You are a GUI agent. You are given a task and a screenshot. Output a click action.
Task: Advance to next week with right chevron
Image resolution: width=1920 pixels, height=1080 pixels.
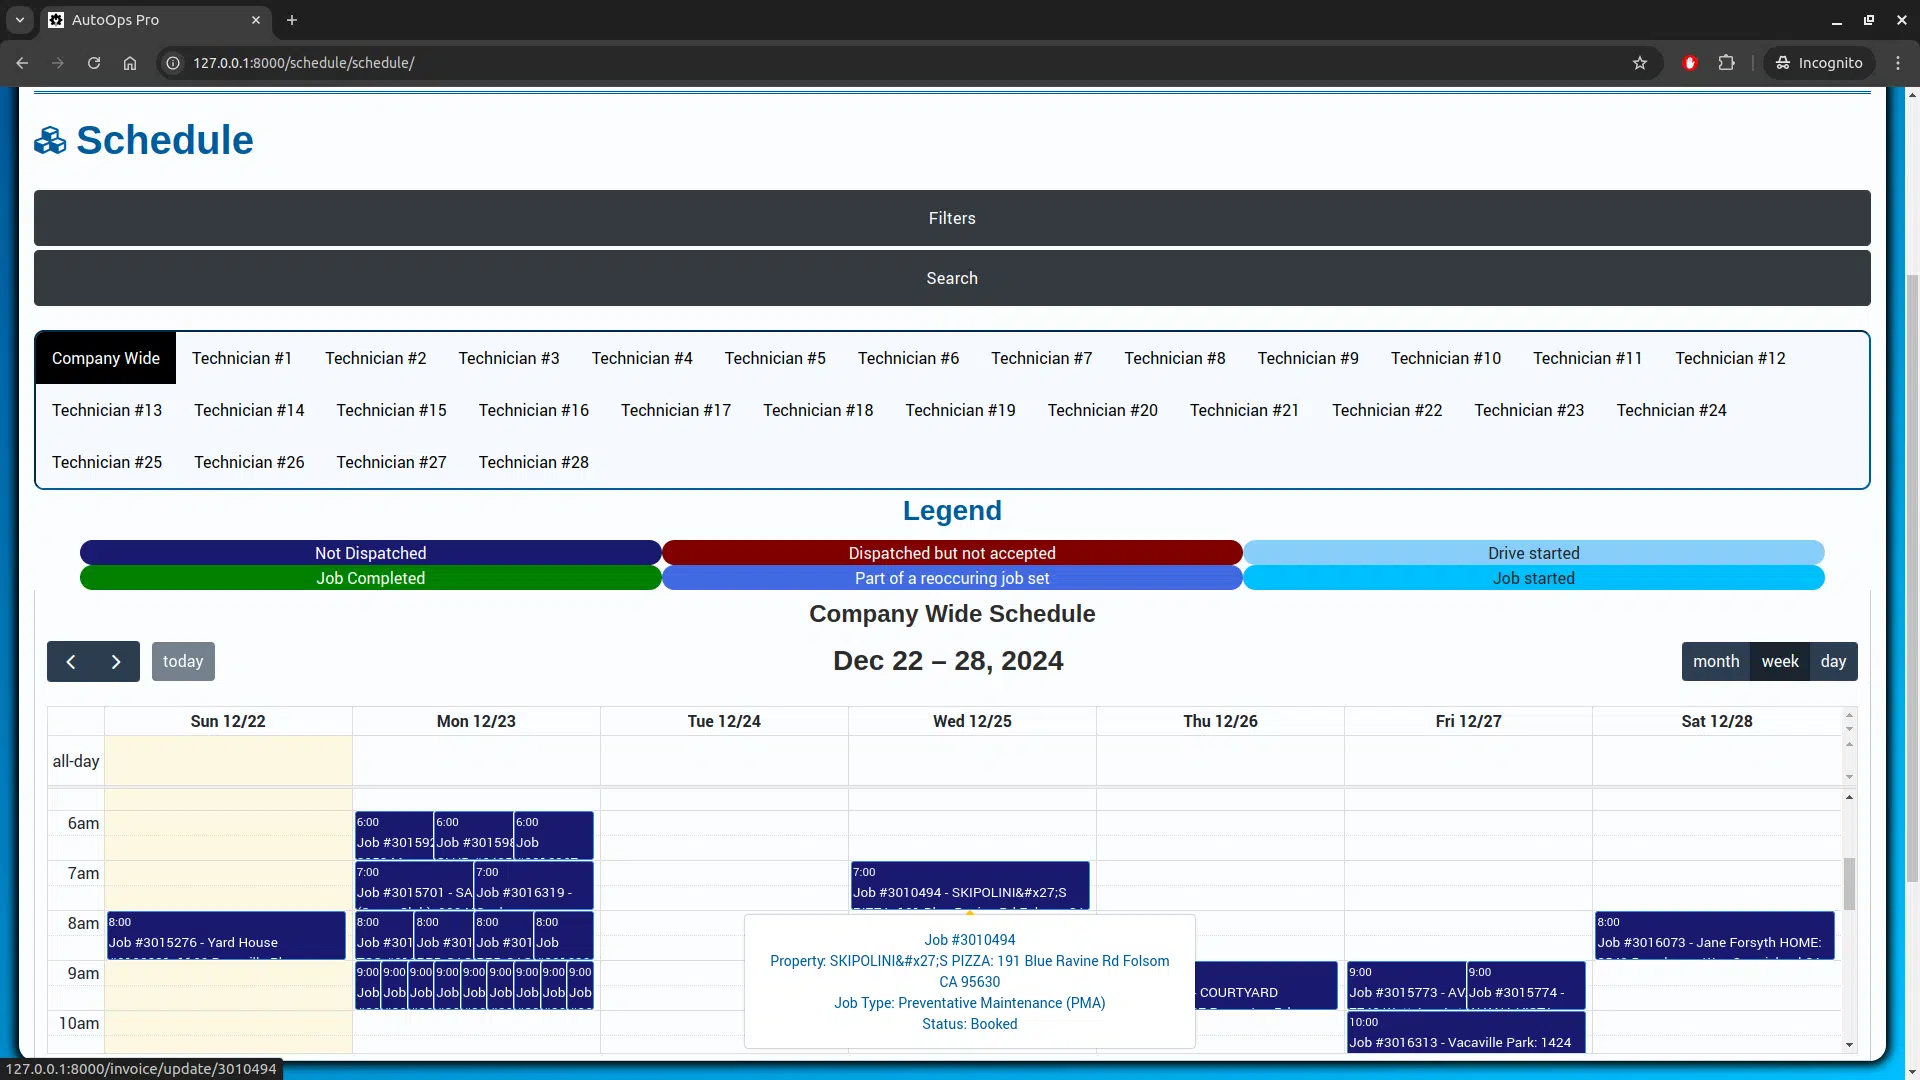116,662
